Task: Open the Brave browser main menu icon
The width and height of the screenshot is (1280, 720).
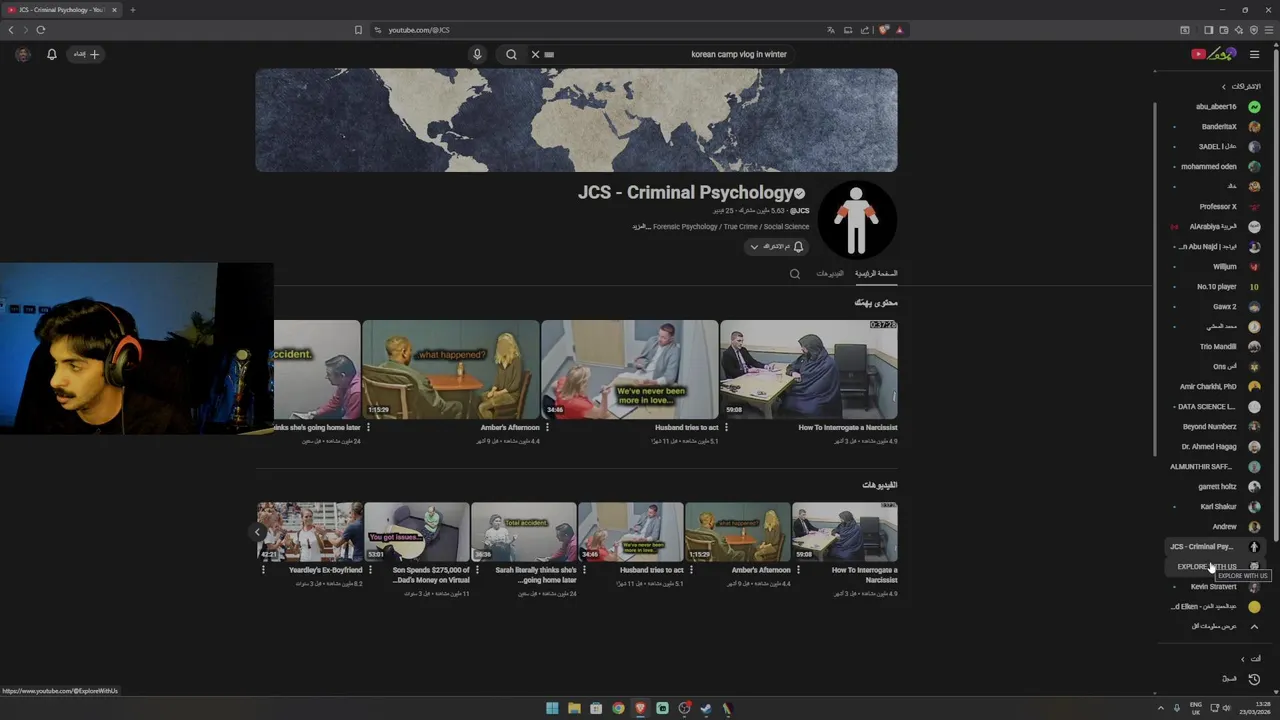Action: pos(1269,30)
